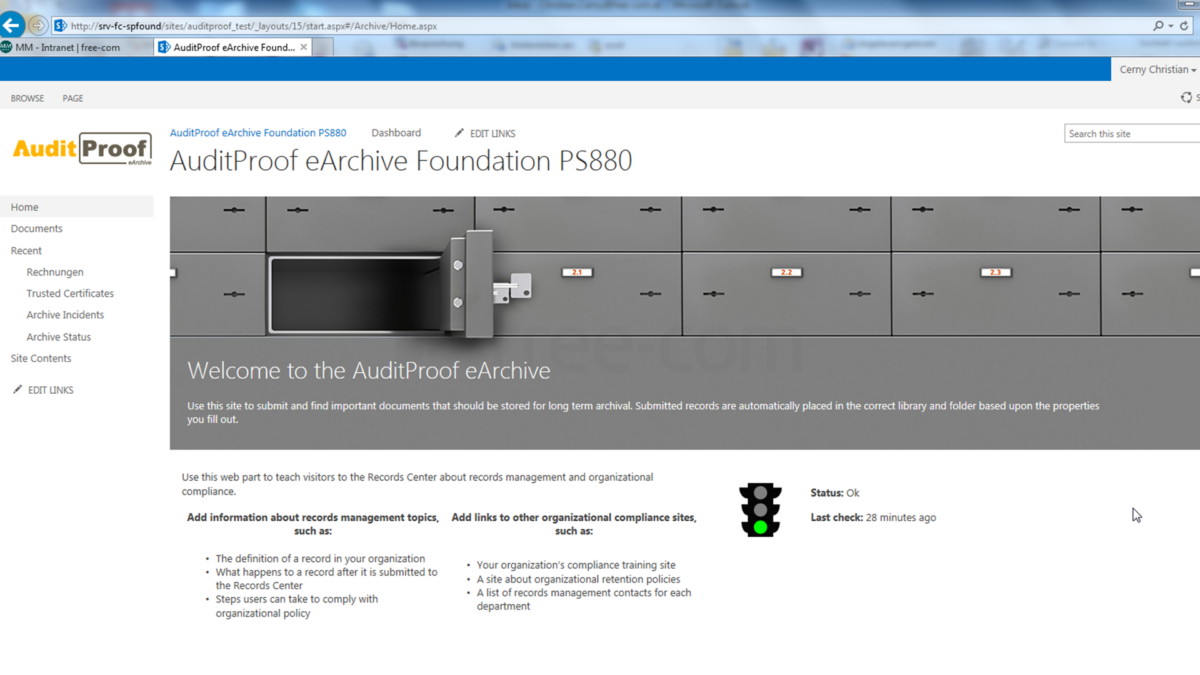This screenshot has width=1200, height=675.
Task: Click the traffic light status graphic
Action: (760, 510)
